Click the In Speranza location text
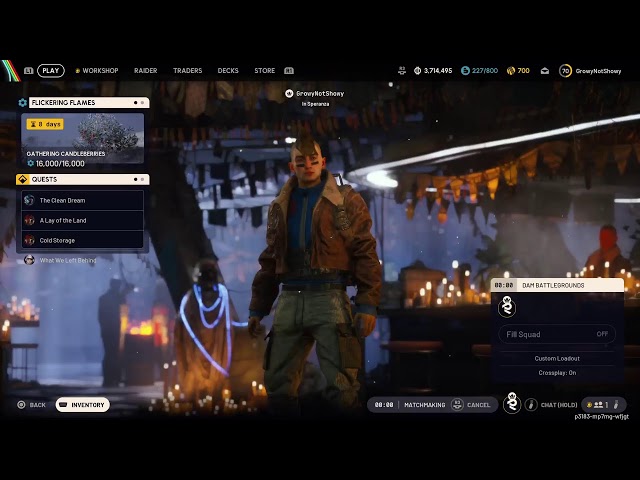This screenshot has height=480, width=640. pos(316,104)
